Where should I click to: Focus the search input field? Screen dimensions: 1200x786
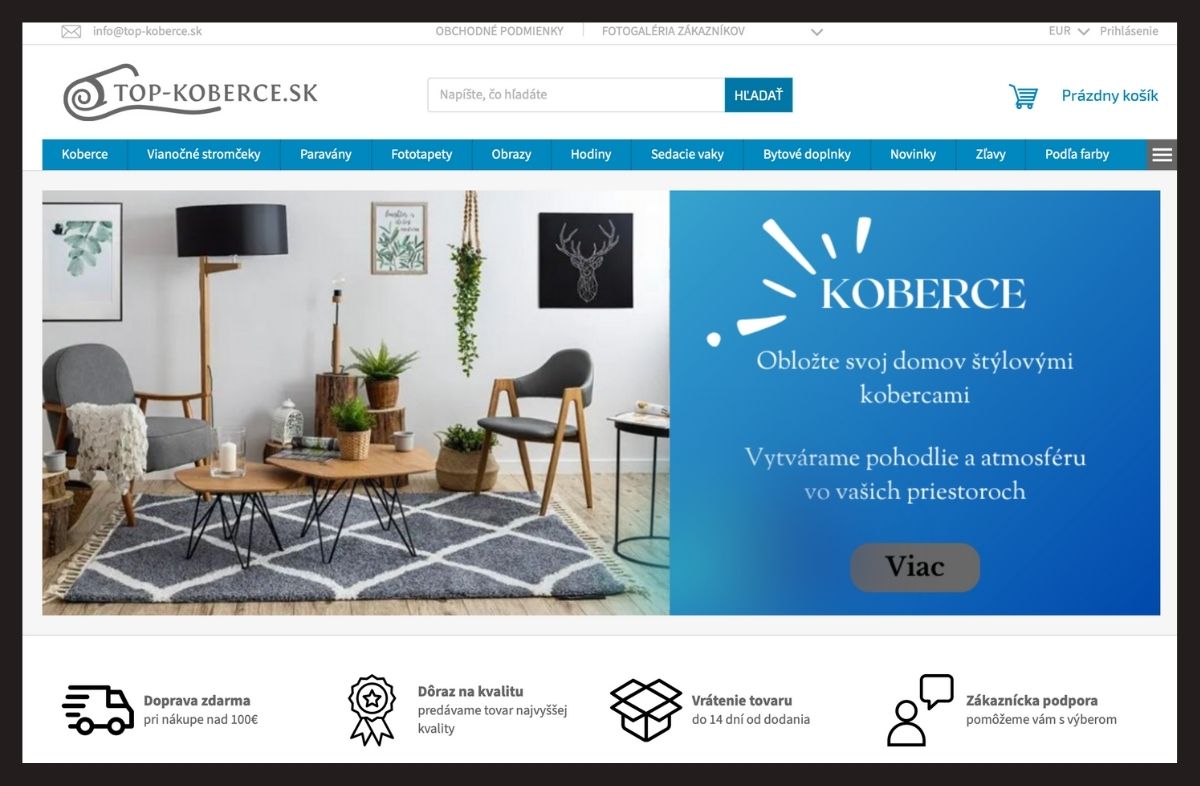577,95
